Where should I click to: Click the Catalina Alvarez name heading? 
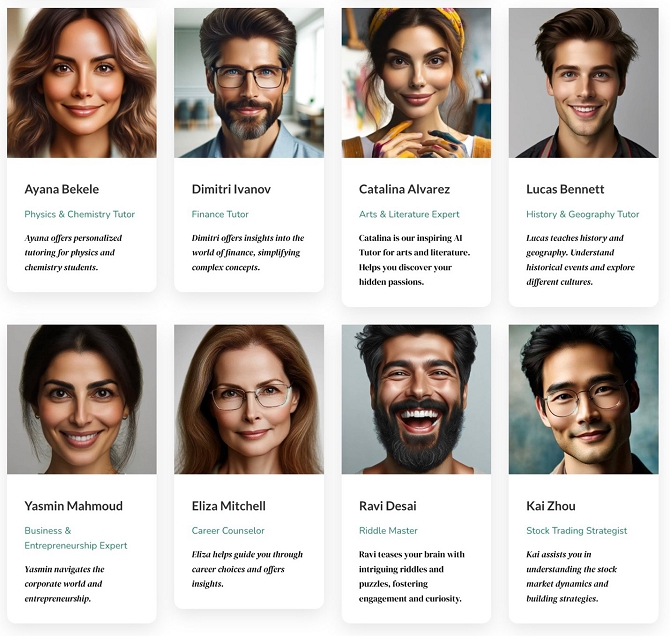click(x=404, y=189)
